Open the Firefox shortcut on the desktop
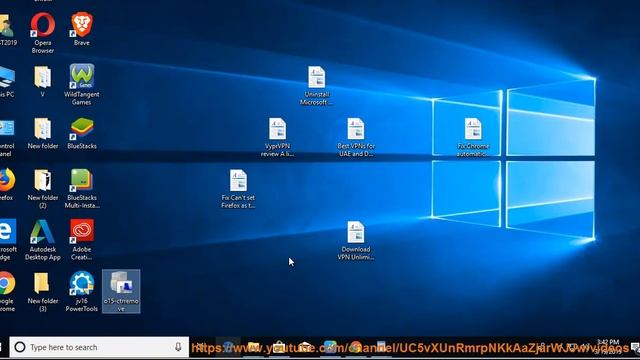This screenshot has width=640, height=360. click(x=7, y=184)
